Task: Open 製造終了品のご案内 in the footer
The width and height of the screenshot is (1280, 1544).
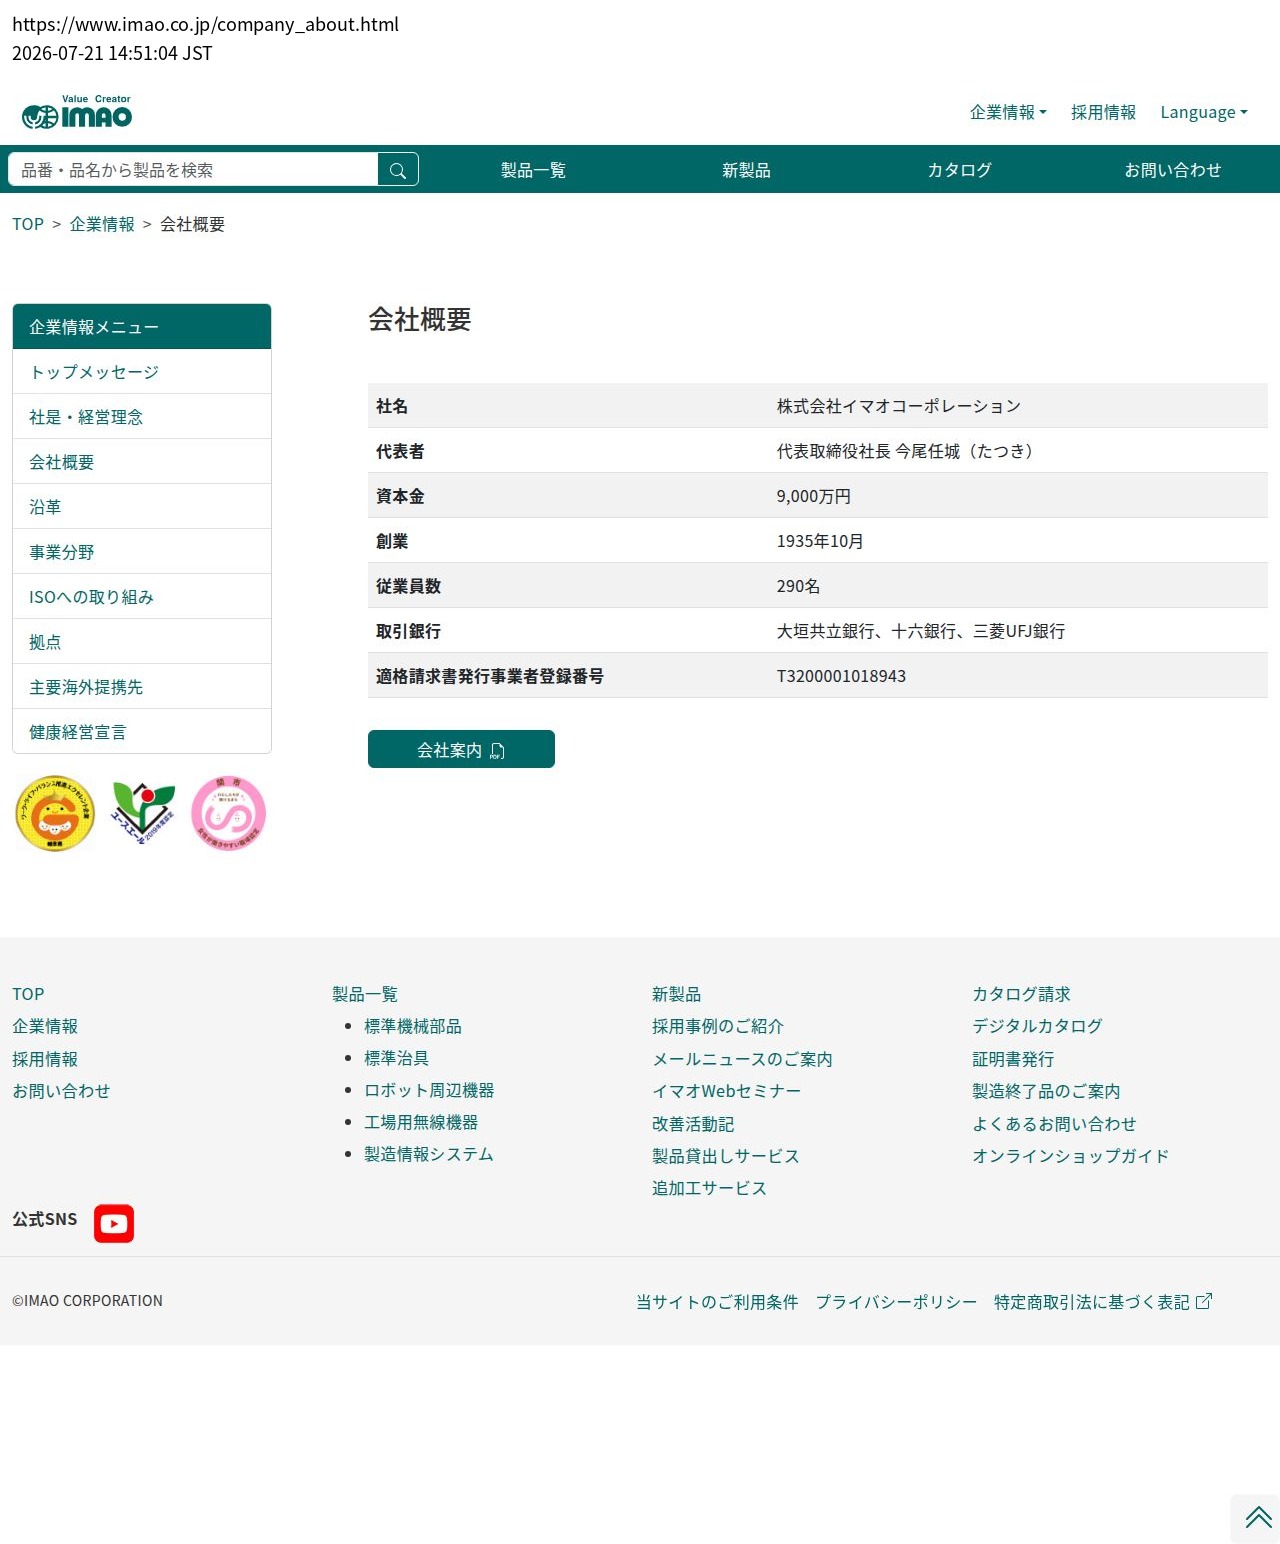Action: coord(1046,1091)
